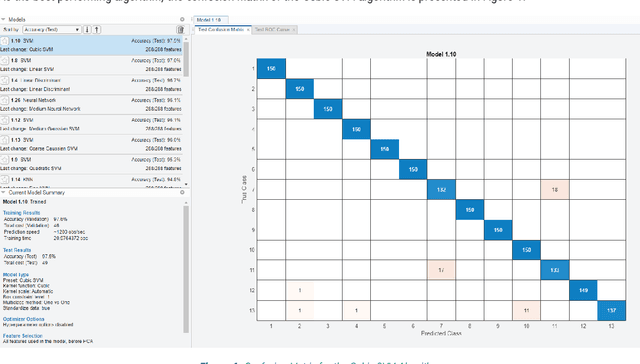
Task: Close the Test ROC Curve tab
Action: [293, 30]
